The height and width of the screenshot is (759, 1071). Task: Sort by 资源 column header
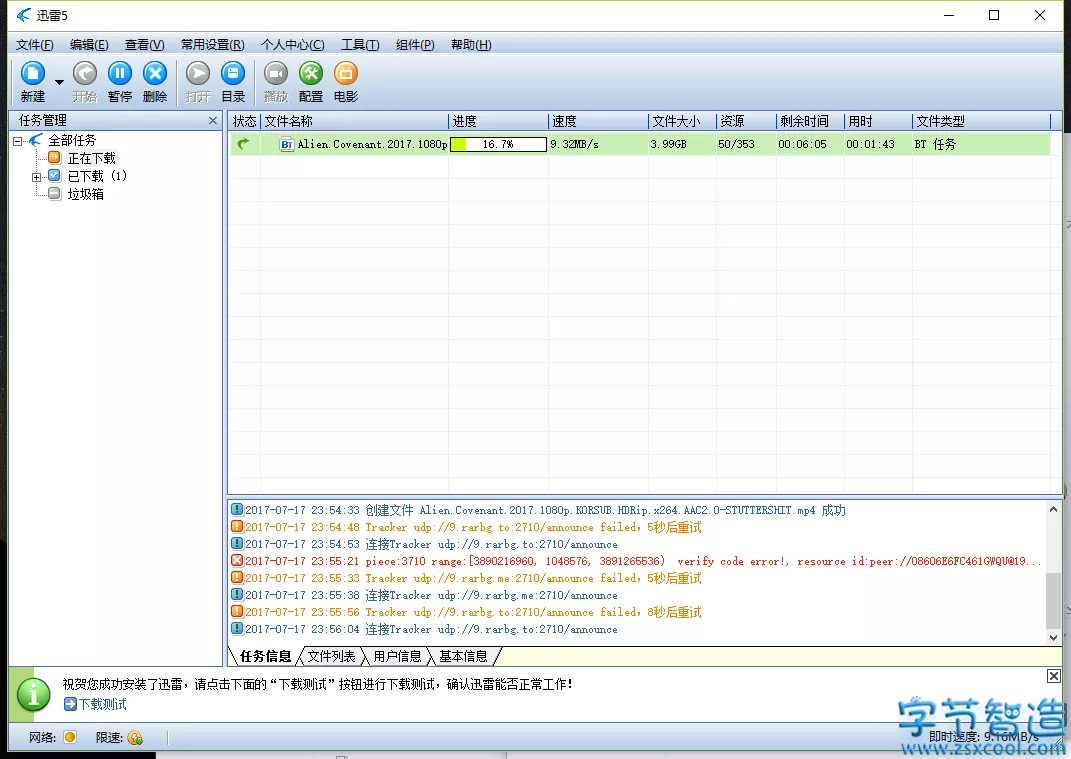(x=746, y=122)
